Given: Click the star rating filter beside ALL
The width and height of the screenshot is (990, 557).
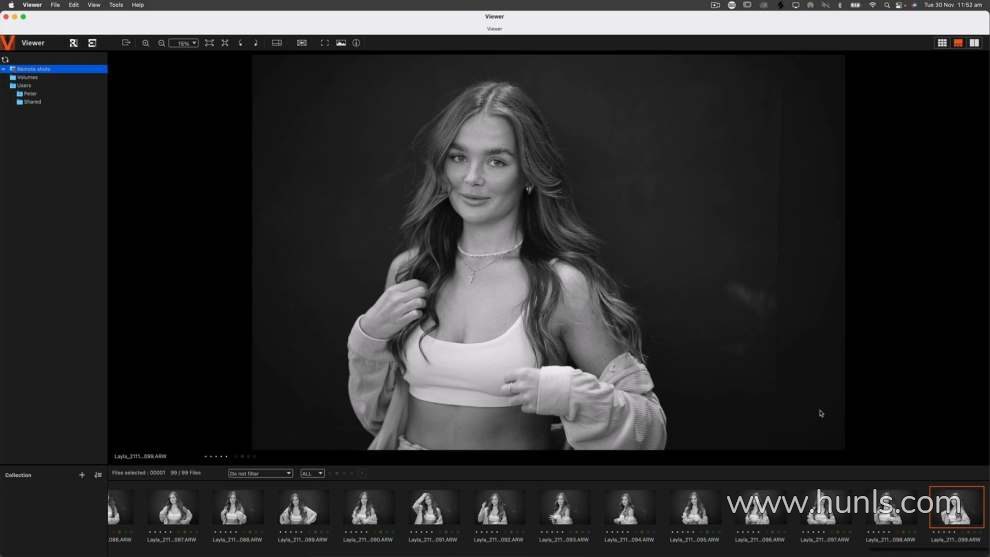Looking at the screenshot, I should (x=346, y=473).
